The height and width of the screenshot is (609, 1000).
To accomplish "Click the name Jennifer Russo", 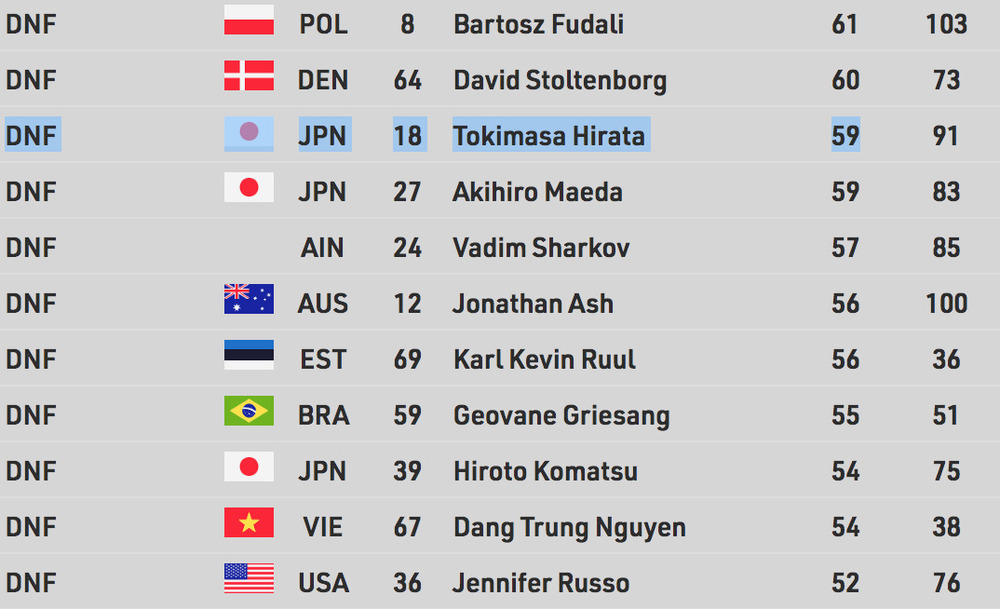I will (541, 582).
